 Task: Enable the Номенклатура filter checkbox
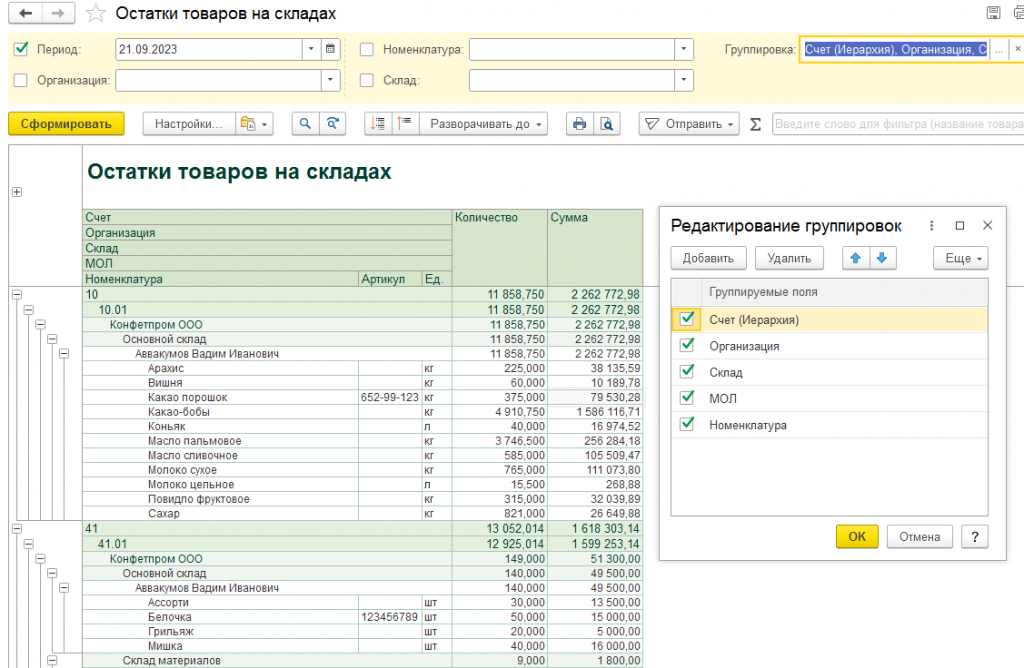pos(367,49)
